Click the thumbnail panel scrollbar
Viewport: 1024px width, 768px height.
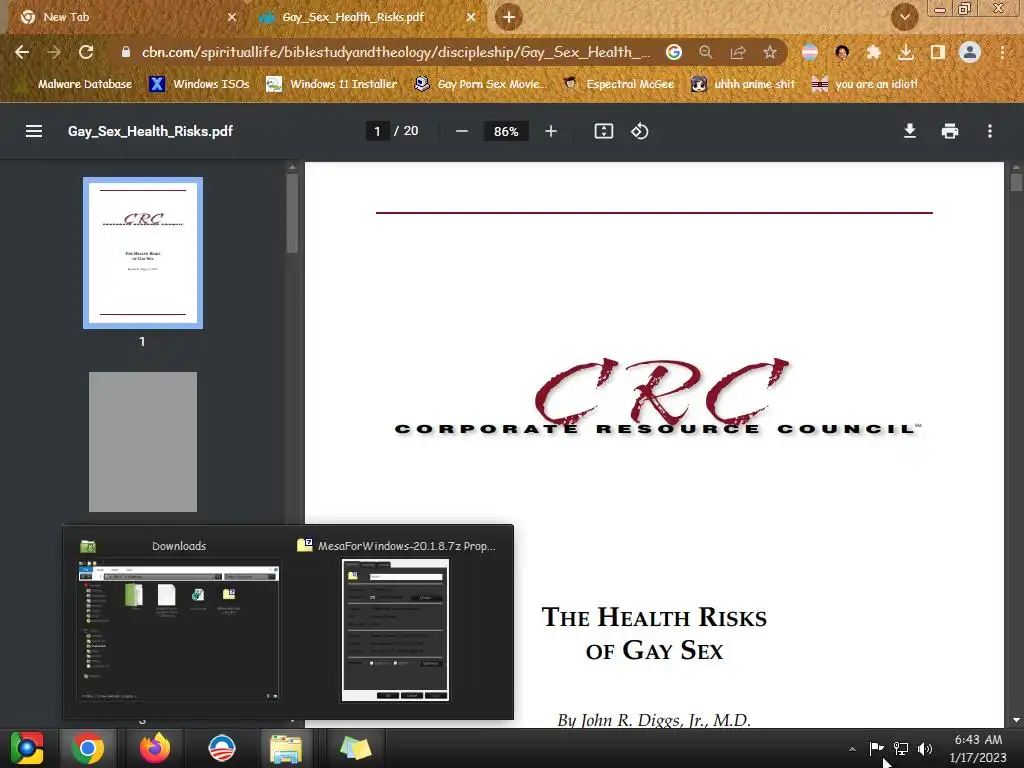pos(292,214)
